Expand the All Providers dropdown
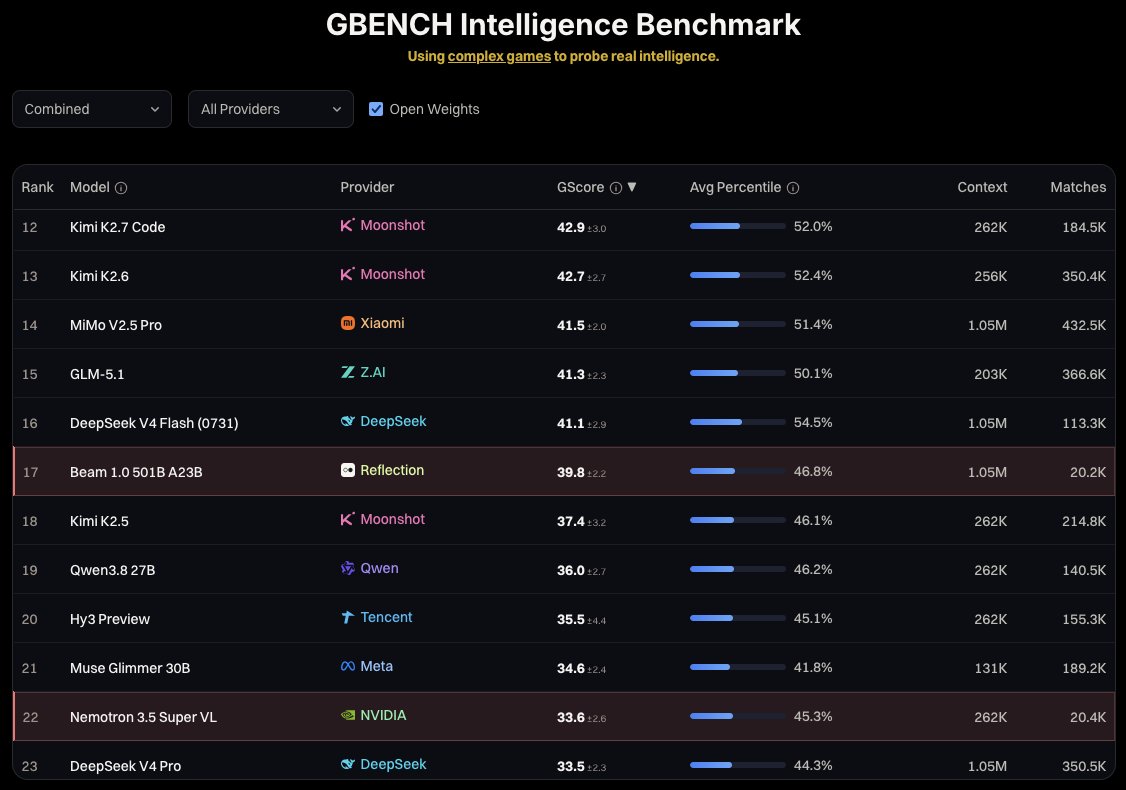Screen dimensions: 1126x790 [x=271, y=109]
